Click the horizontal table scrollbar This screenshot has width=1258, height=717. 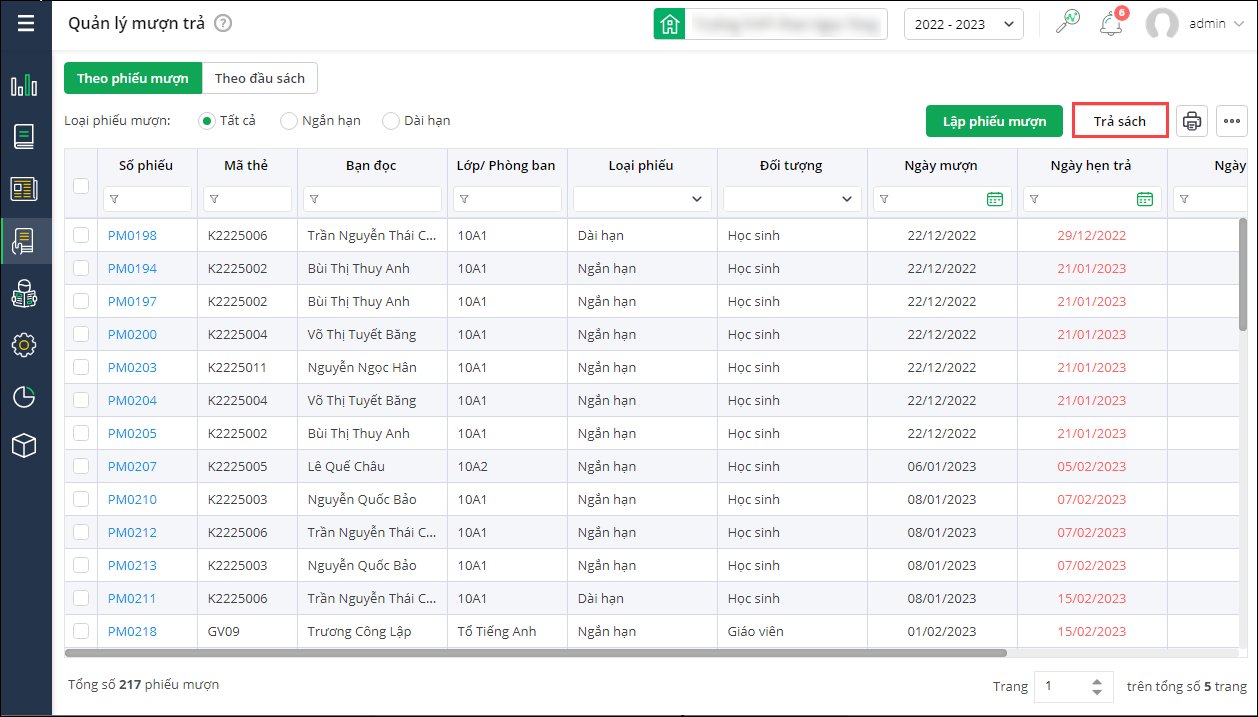pyautogui.click(x=536, y=653)
